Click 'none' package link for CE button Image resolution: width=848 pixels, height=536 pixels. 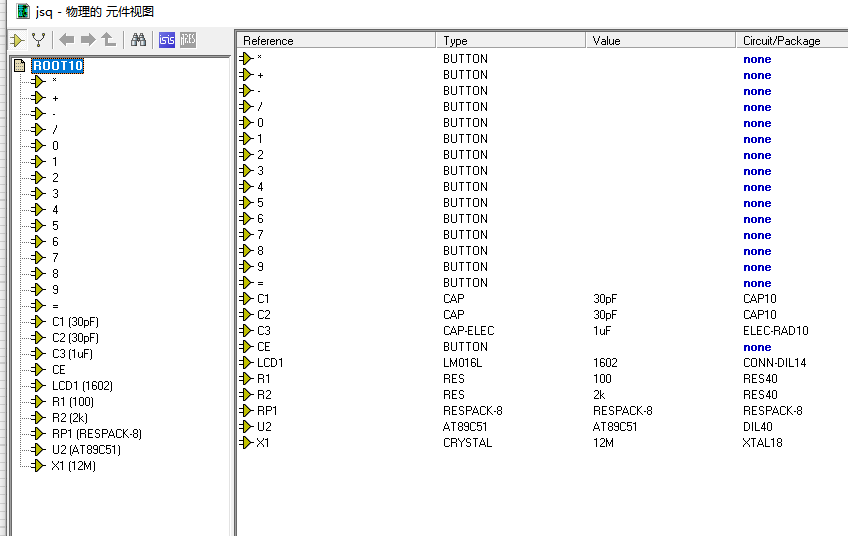click(x=757, y=347)
